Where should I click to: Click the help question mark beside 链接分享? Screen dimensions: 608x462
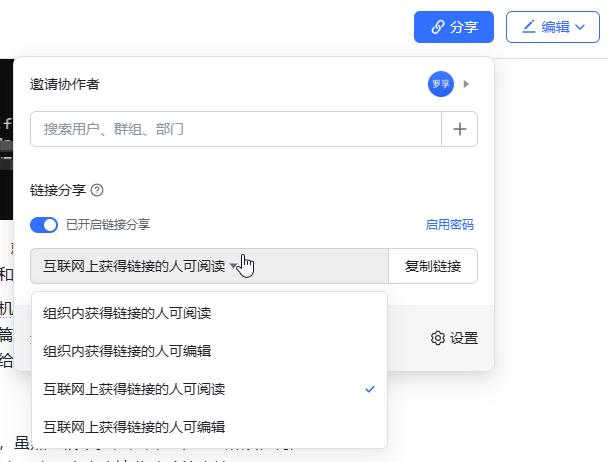tap(97, 190)
